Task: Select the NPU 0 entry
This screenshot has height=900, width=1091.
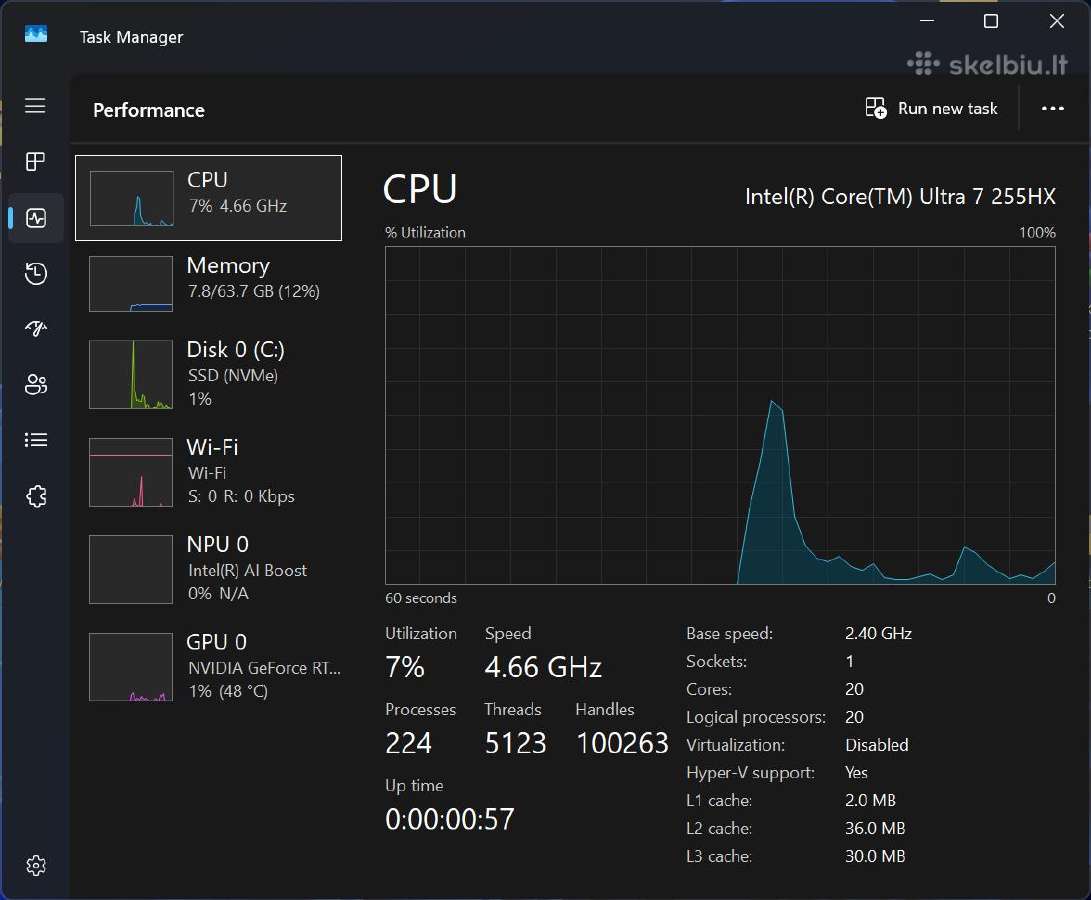Action: pyautogui.click(x=208, y=569)
